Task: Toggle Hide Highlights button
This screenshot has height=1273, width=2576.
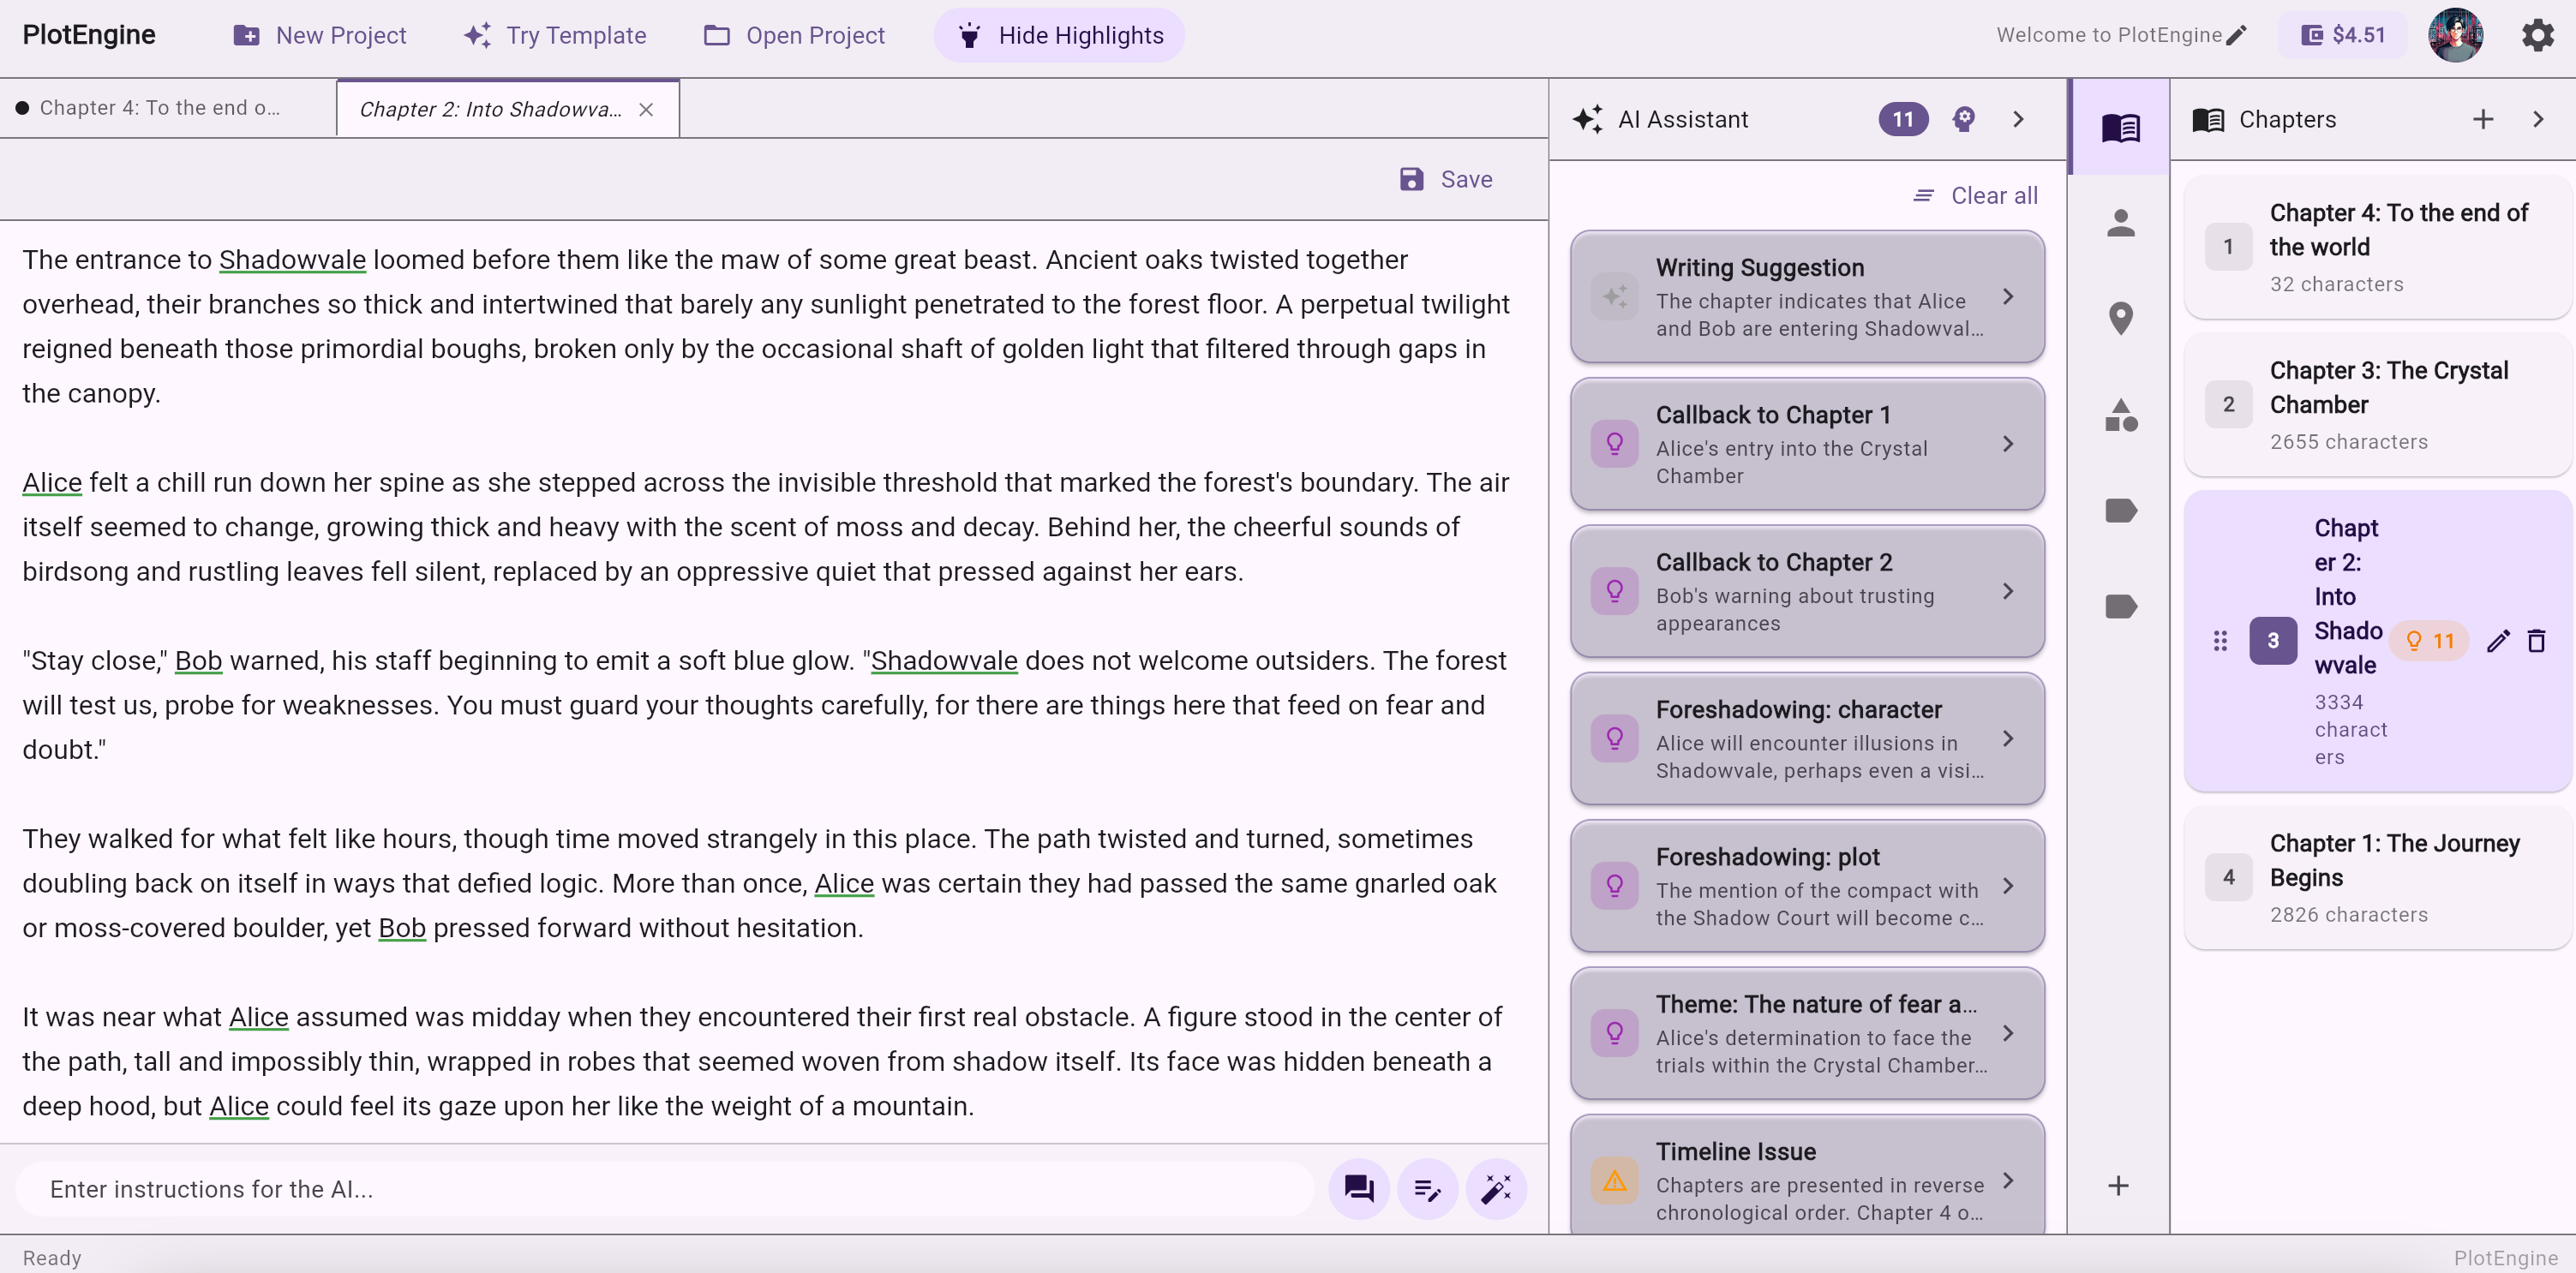Action: [x=1059, y=35]
